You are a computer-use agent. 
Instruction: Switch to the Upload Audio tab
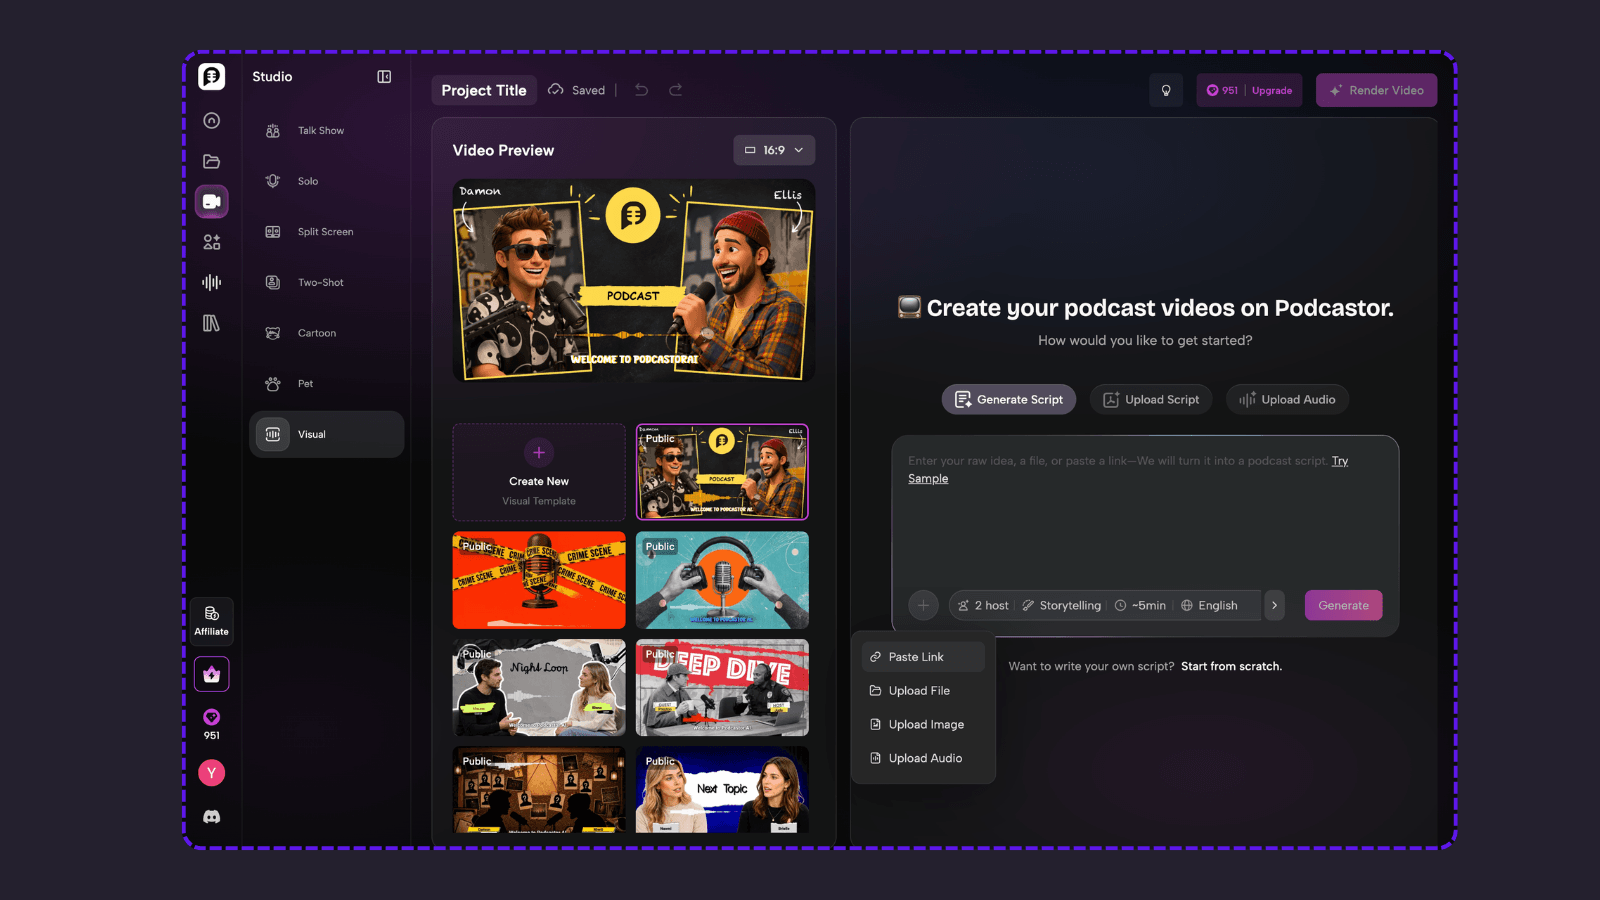(1288, 399)
